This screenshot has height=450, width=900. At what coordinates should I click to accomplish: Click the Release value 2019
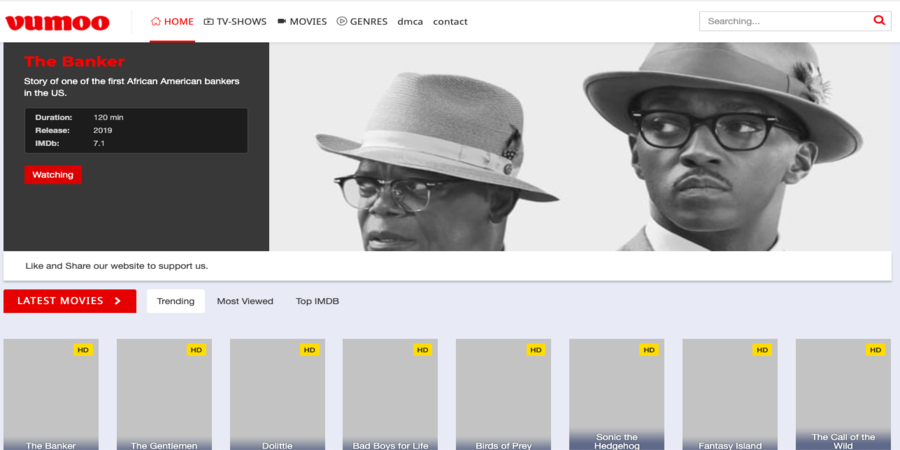point(103,130)
